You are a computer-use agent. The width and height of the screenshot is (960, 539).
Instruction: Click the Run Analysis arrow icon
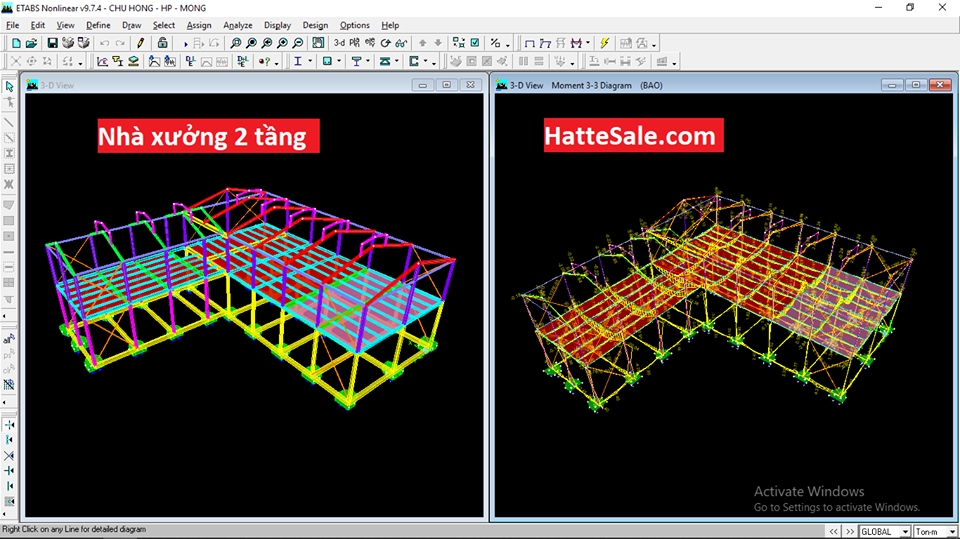pyautogui.click(x=185, y=43)
